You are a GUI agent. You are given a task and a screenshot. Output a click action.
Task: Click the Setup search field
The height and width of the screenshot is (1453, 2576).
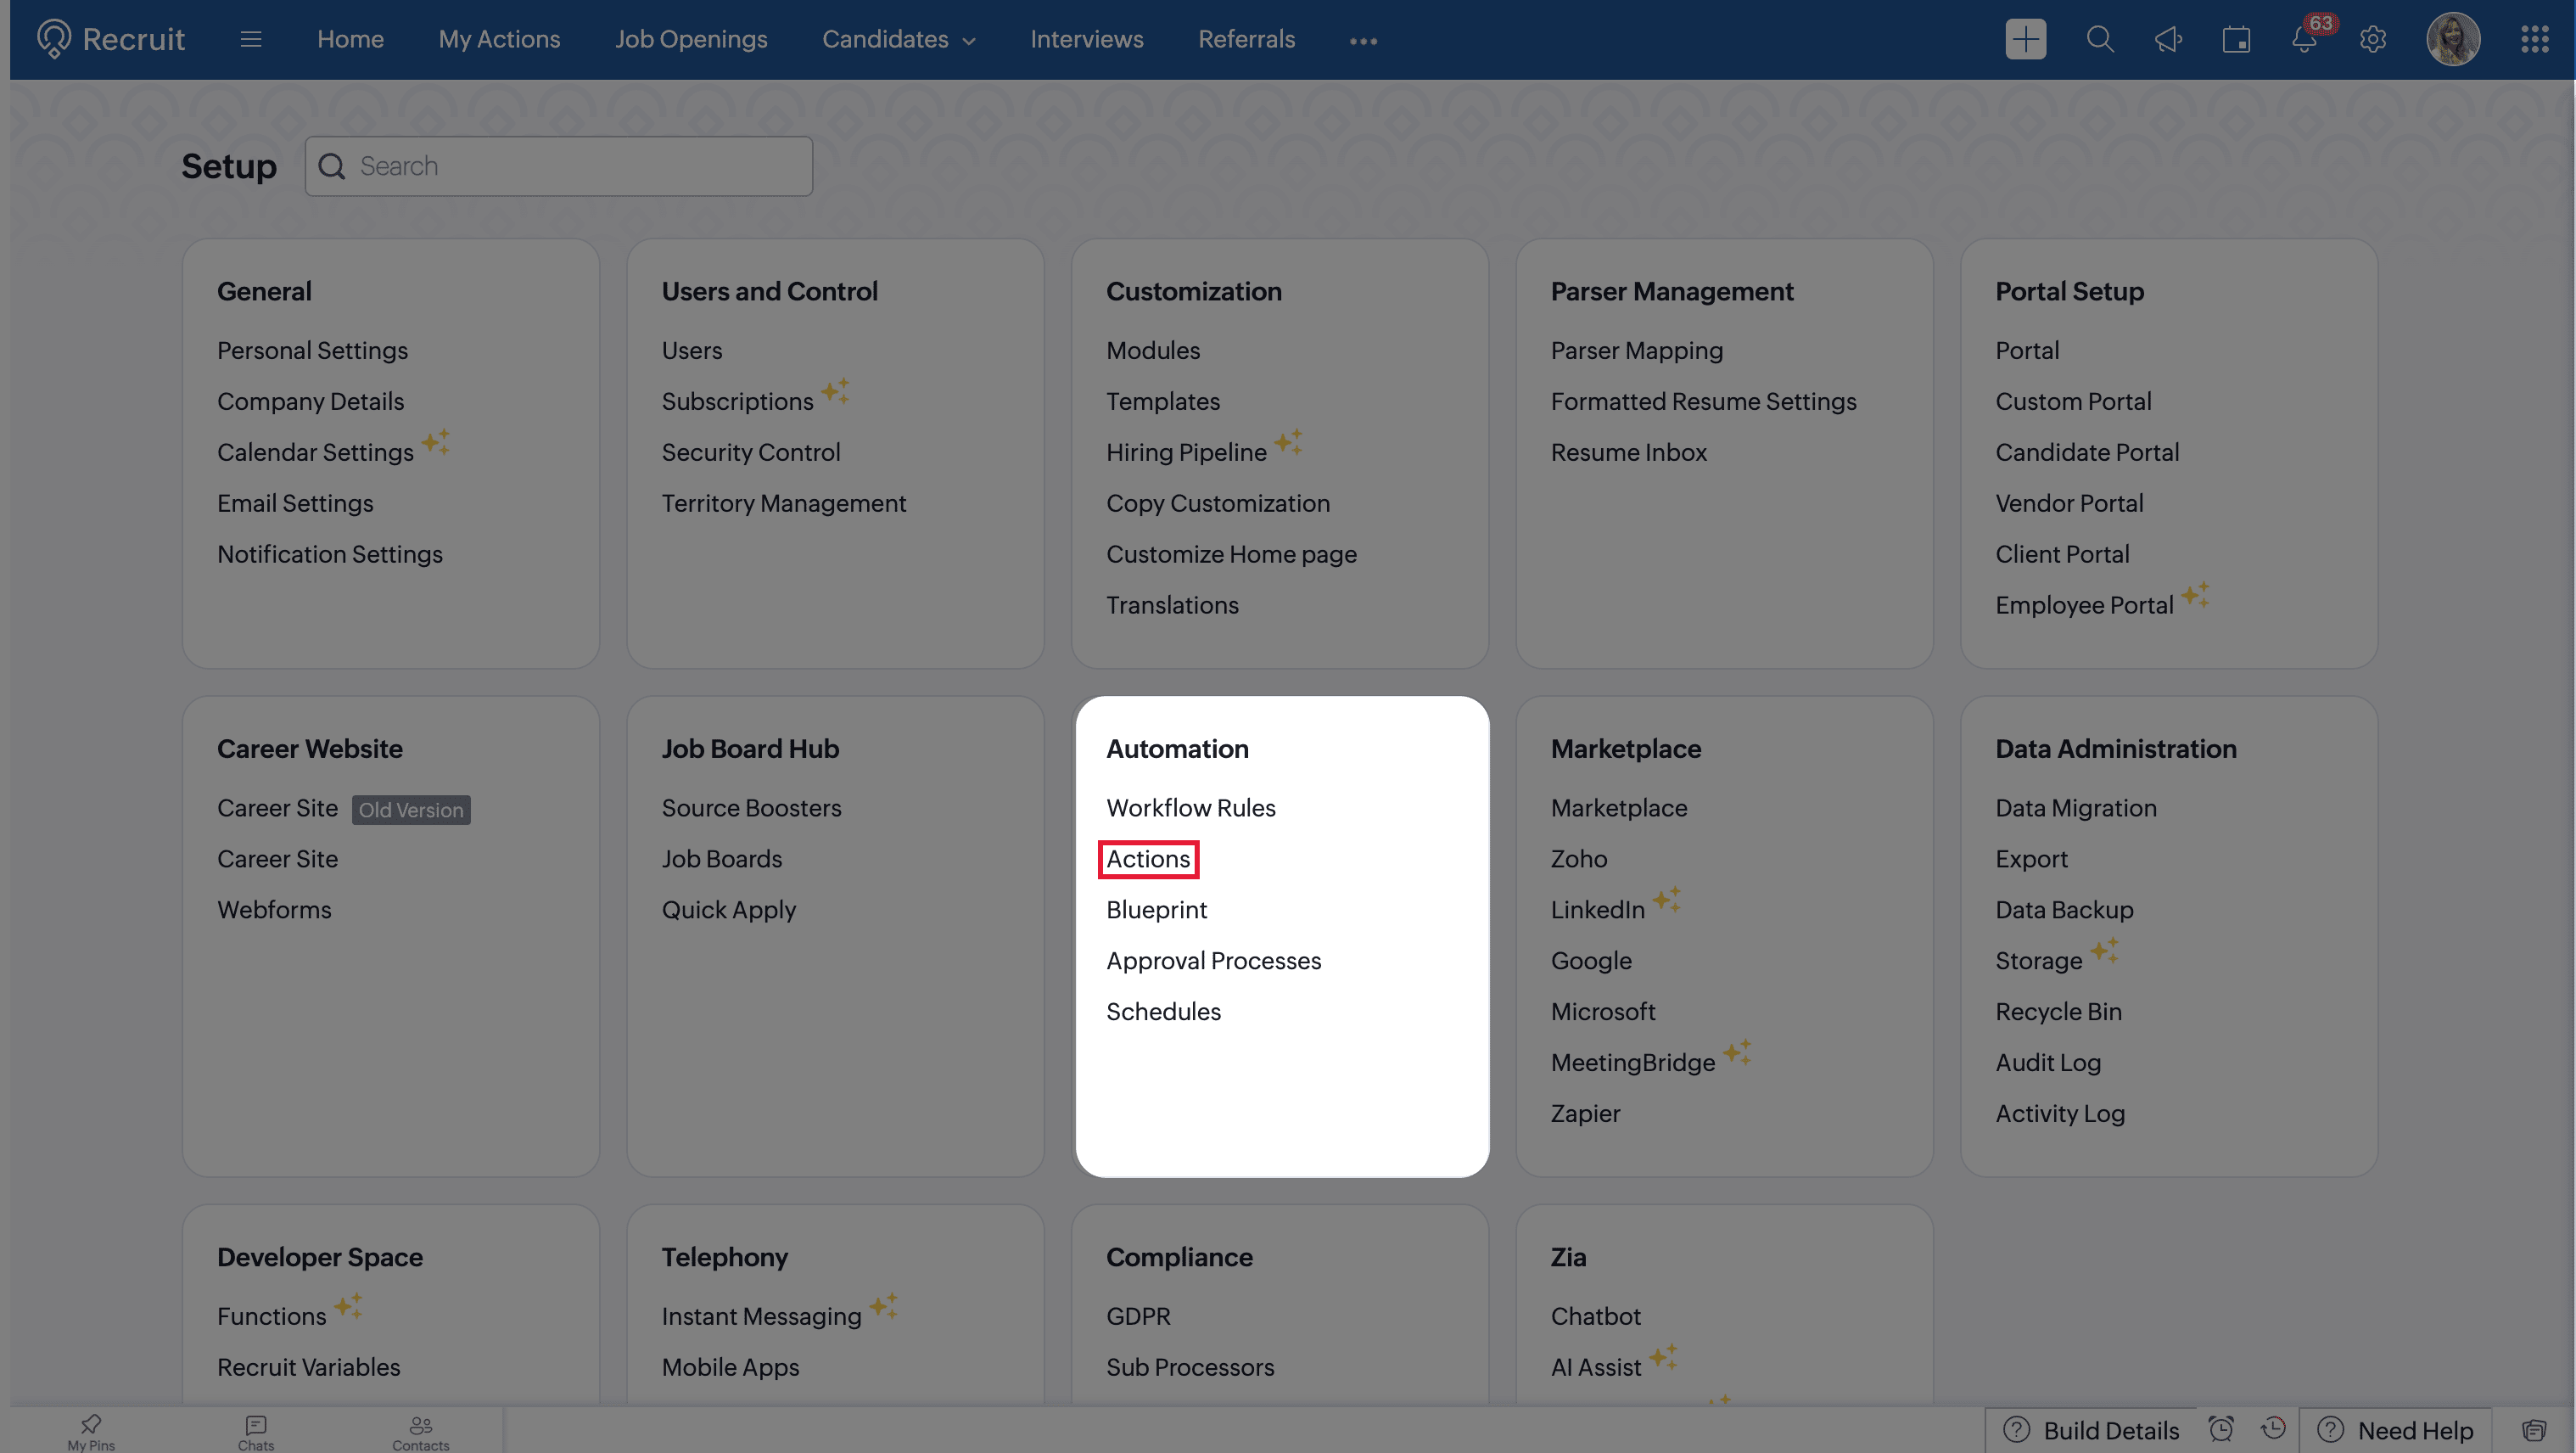click(x=559, y=166)
